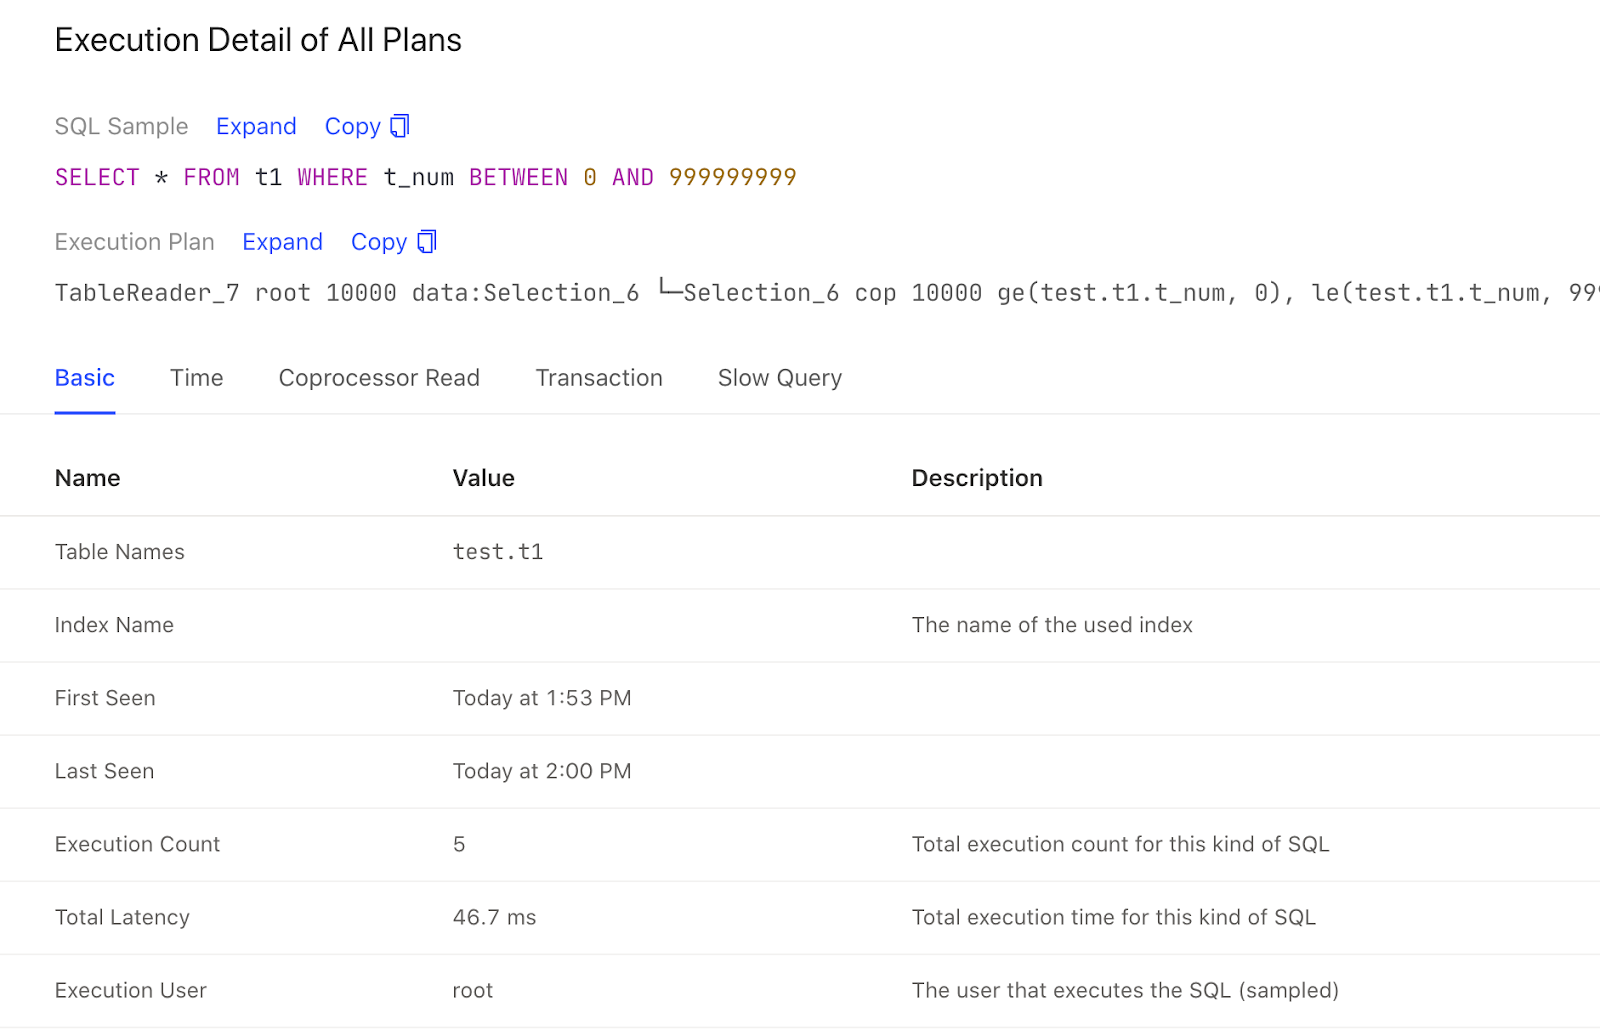Click the Description column header
Screen dimensions: 1600x1030
pos(976,478)
